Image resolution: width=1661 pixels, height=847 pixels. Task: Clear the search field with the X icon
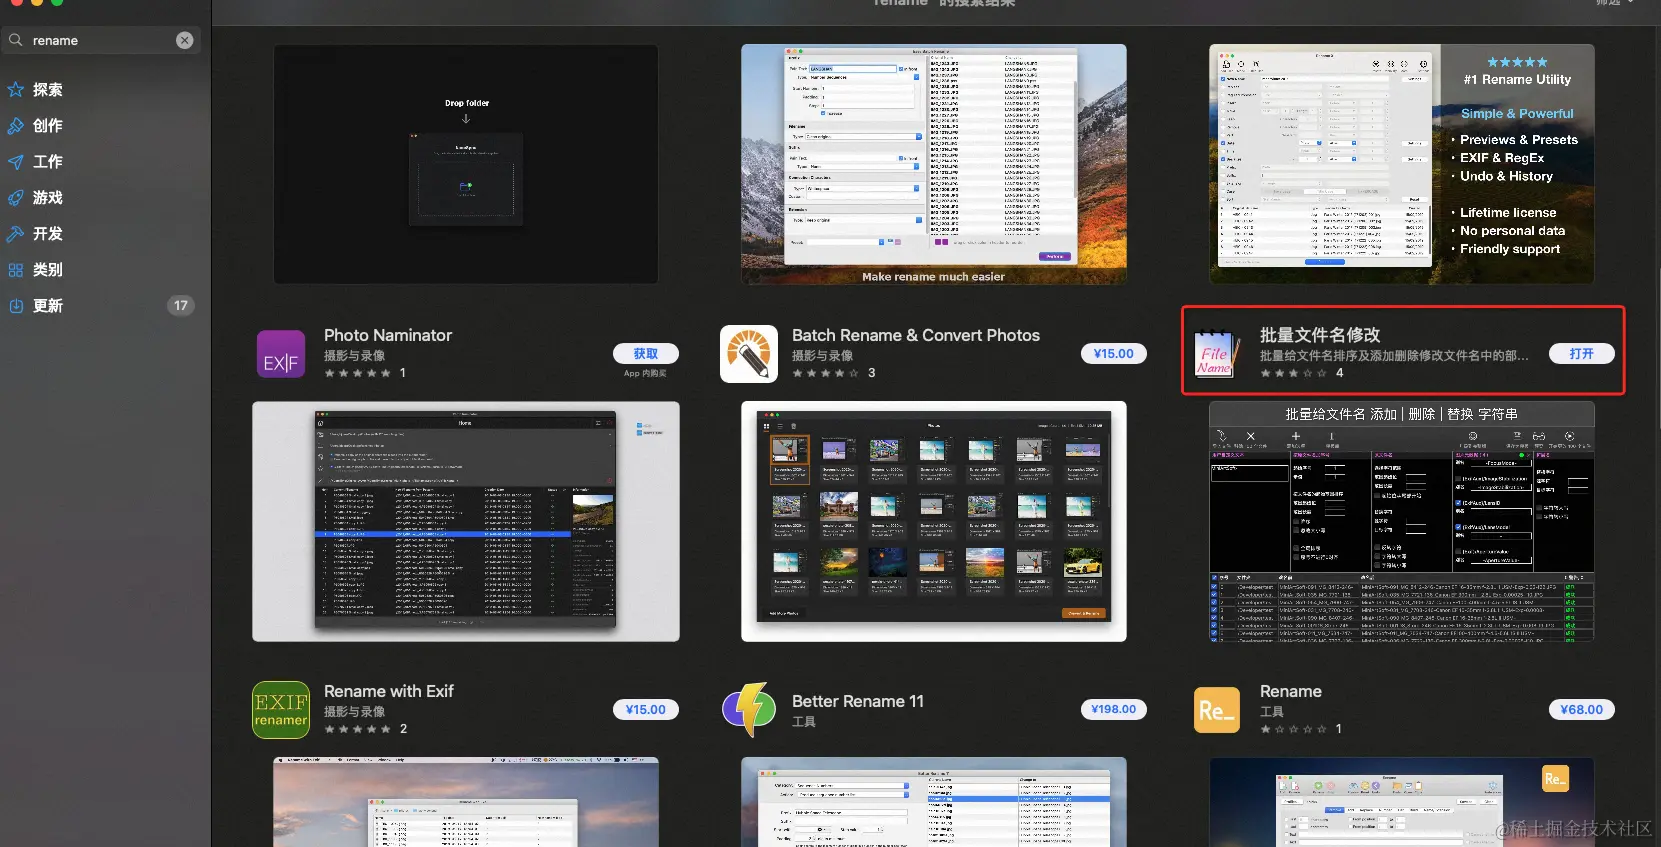pos(185,40)
